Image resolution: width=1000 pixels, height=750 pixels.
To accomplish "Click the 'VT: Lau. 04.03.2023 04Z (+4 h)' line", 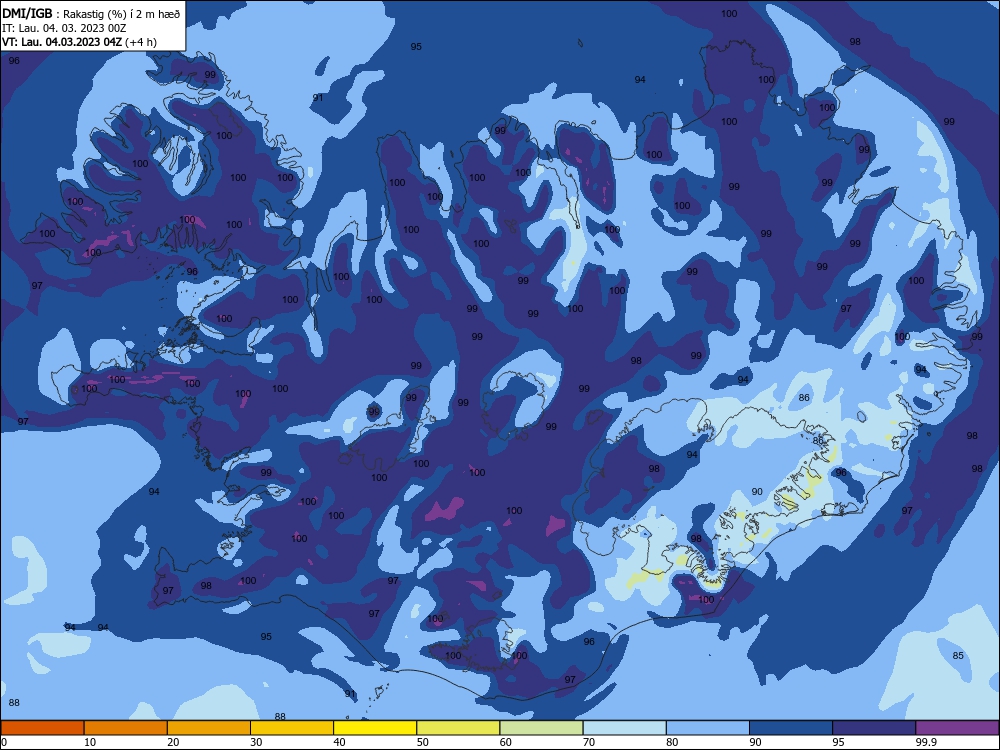I will (x=79, y=42).
